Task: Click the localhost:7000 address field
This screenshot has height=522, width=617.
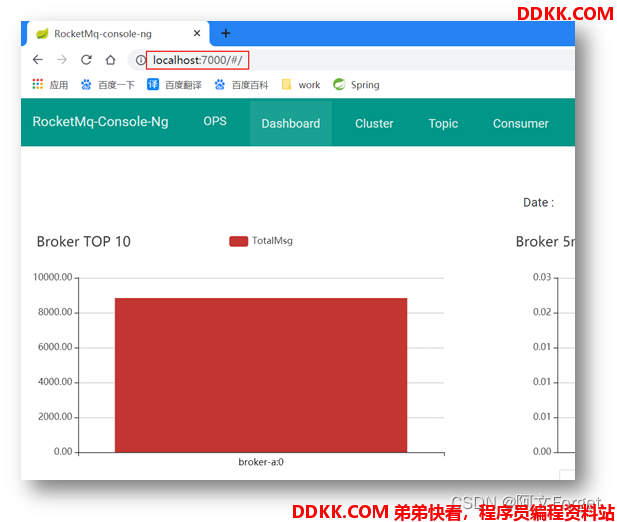Action: 198,60
